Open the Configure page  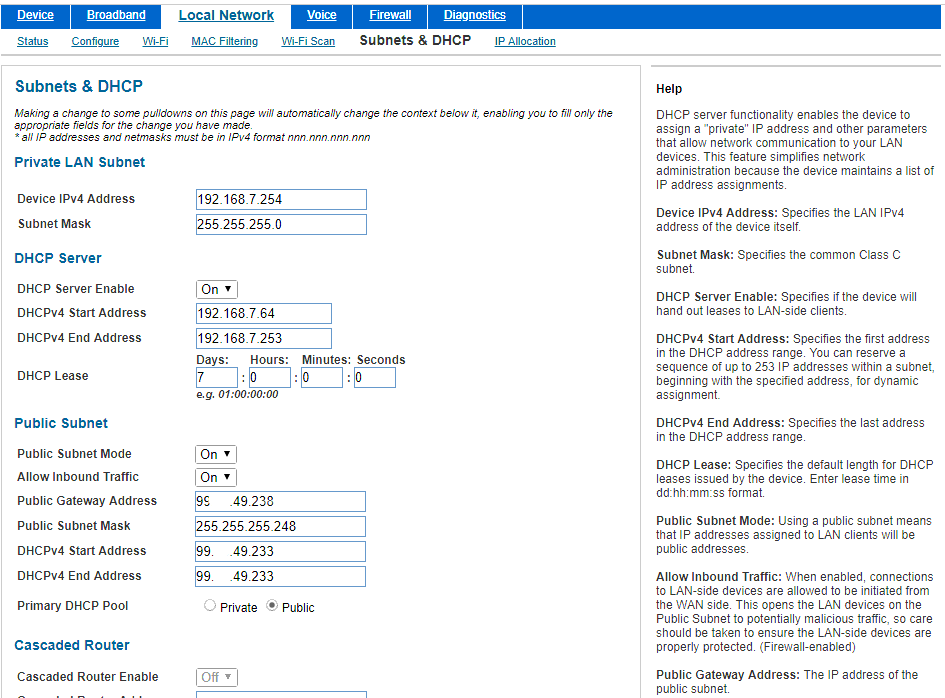95,41
